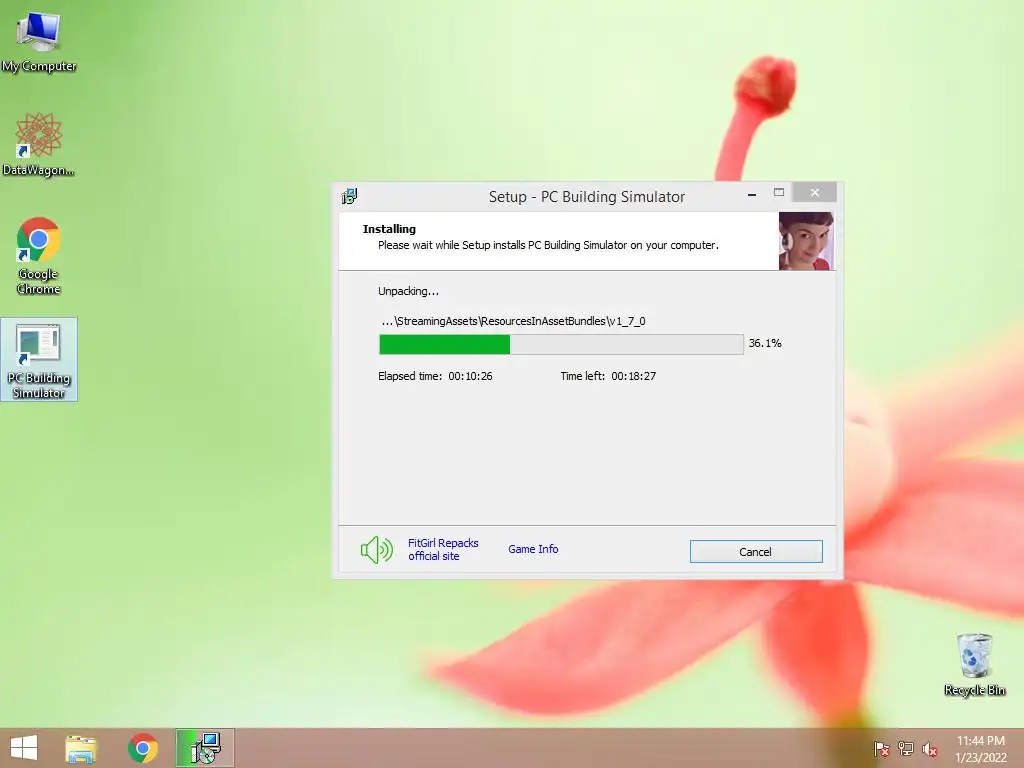Image resolution: width=1024 pixels, height=768 pixels.
Task: Open File Explorer from the taskbar
Action: coord(81,748)
